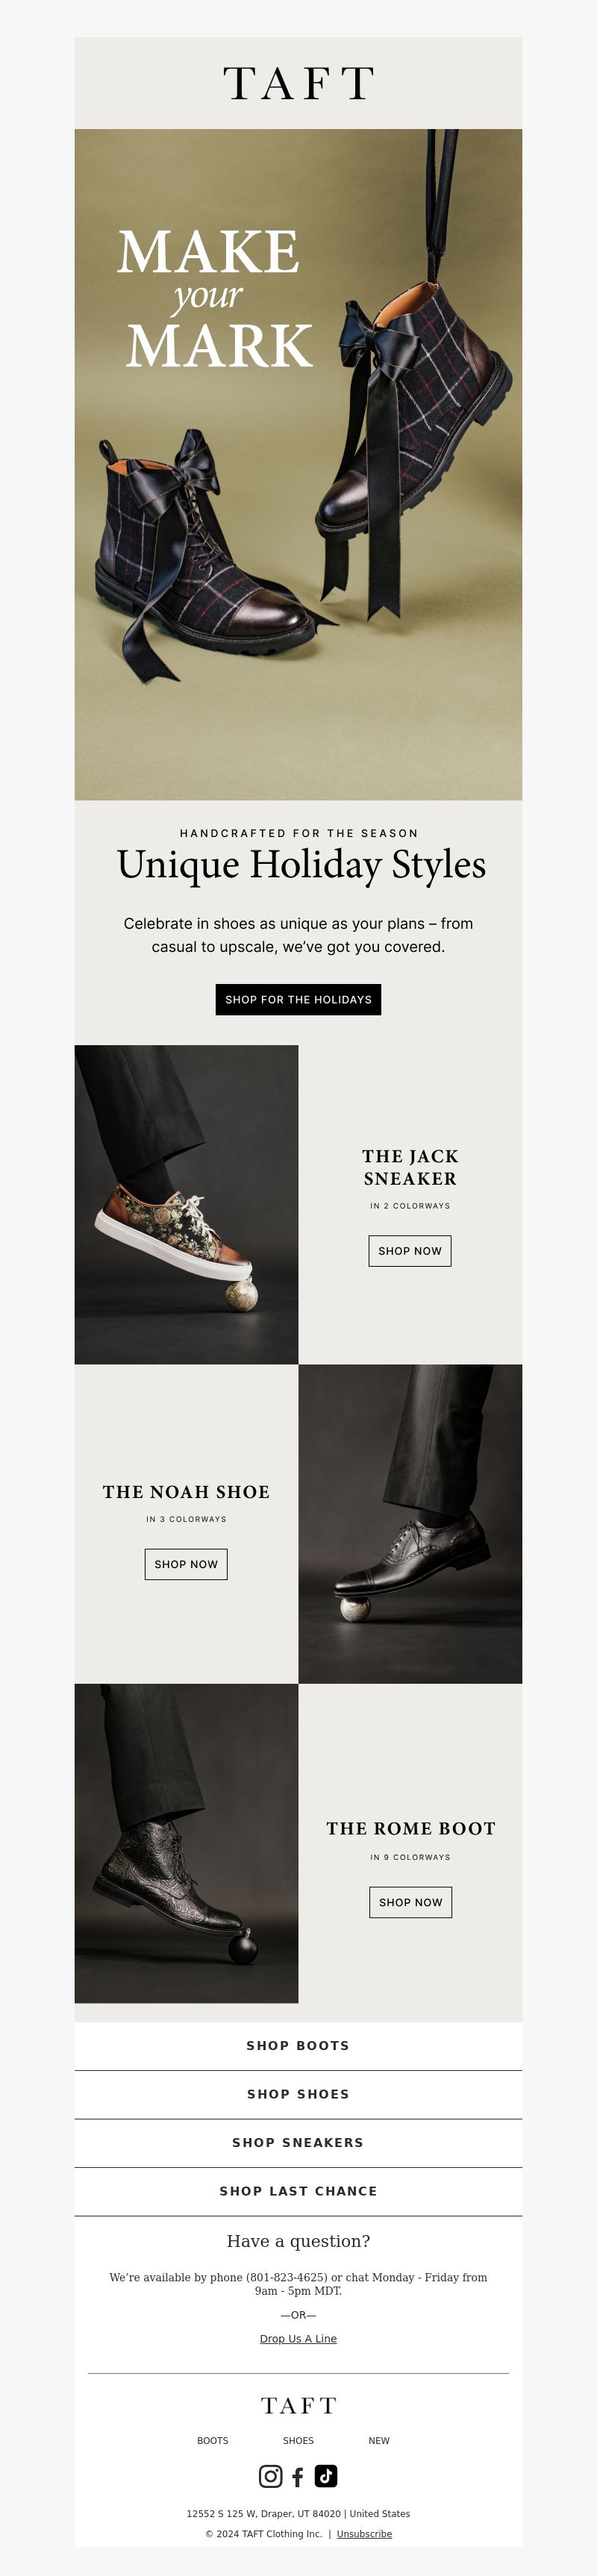Open TAFT's Facebook page icon
This screenshot has height=2576, width=597.
pyautogui.click(x=298, y=2477)
